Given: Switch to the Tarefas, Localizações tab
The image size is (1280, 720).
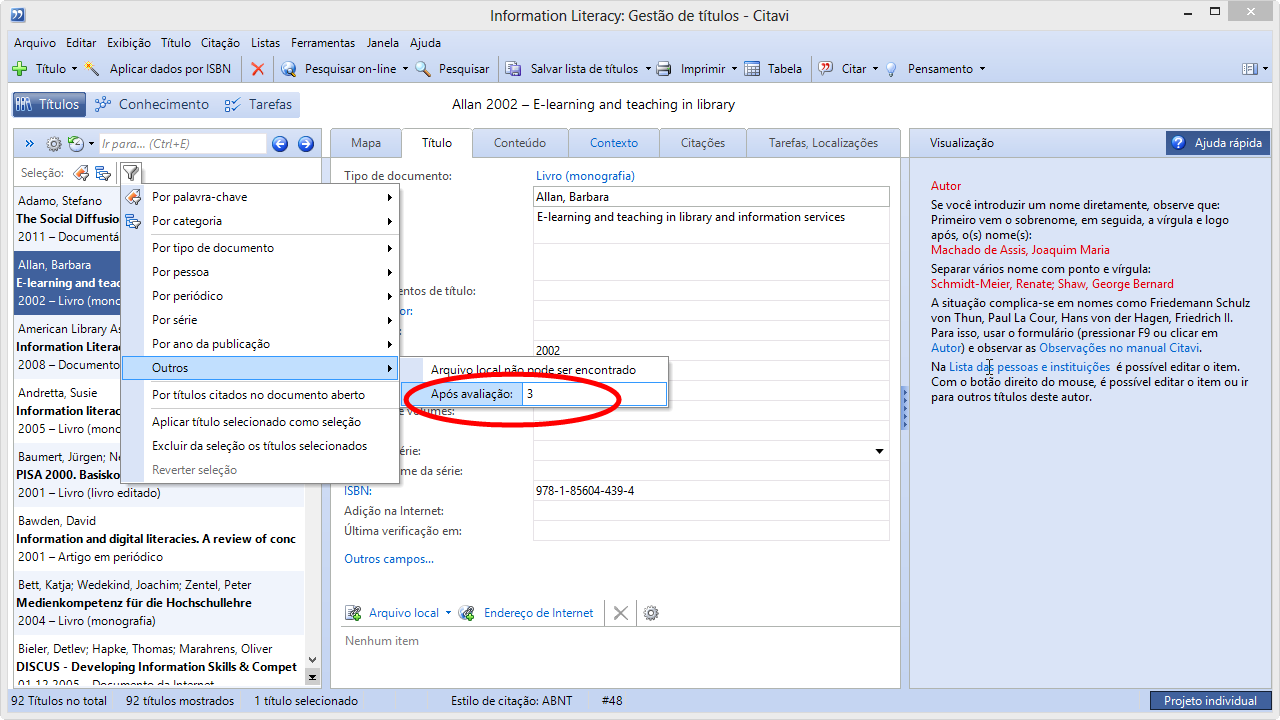Looking at the screenshot, I should [823, 143].
